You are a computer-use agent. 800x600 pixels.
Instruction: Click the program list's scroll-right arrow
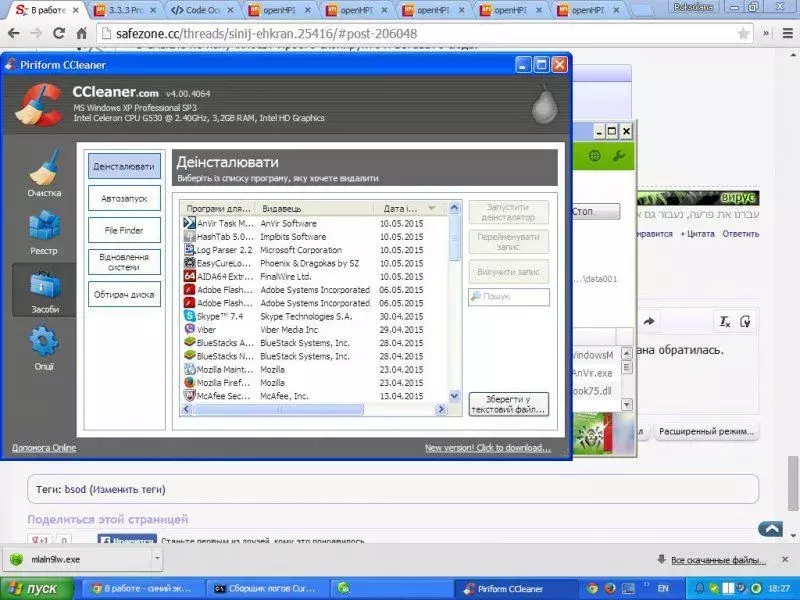[x=441, y=409]
